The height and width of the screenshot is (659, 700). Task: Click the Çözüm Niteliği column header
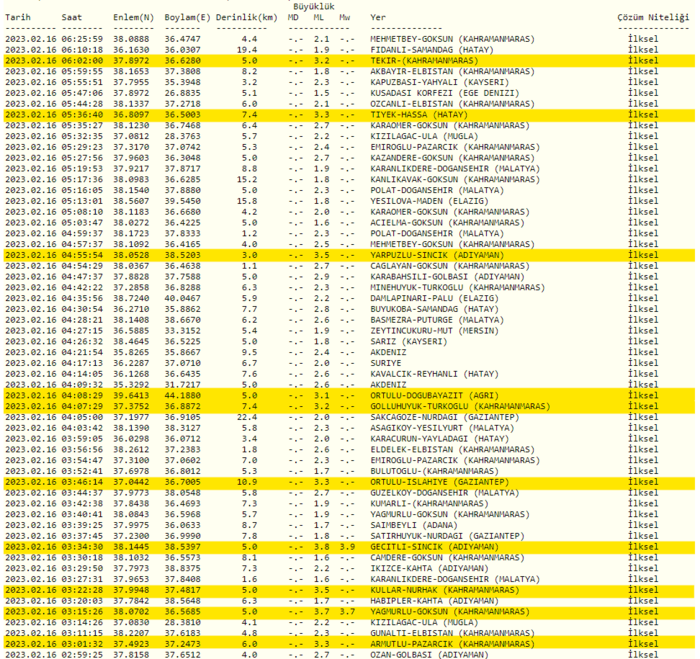(x=653, y=17)
